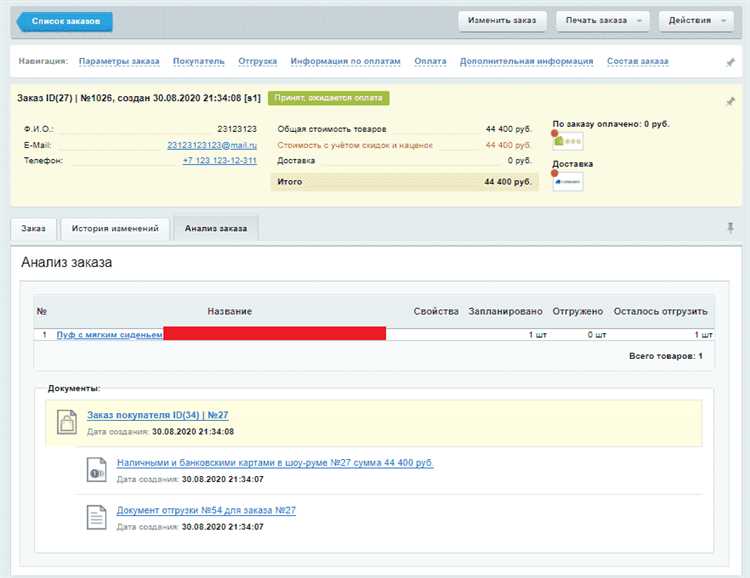Click the Название column header
750x578 pixels.
[x=230, y=311]
